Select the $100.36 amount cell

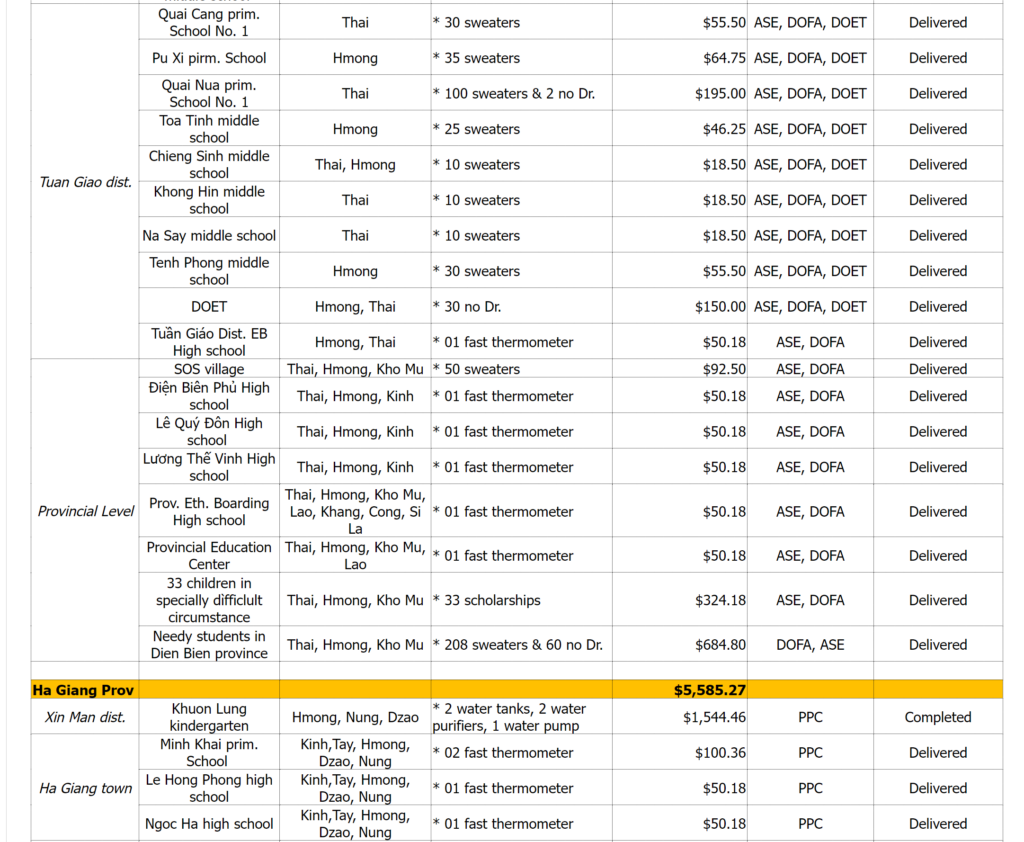680,752
